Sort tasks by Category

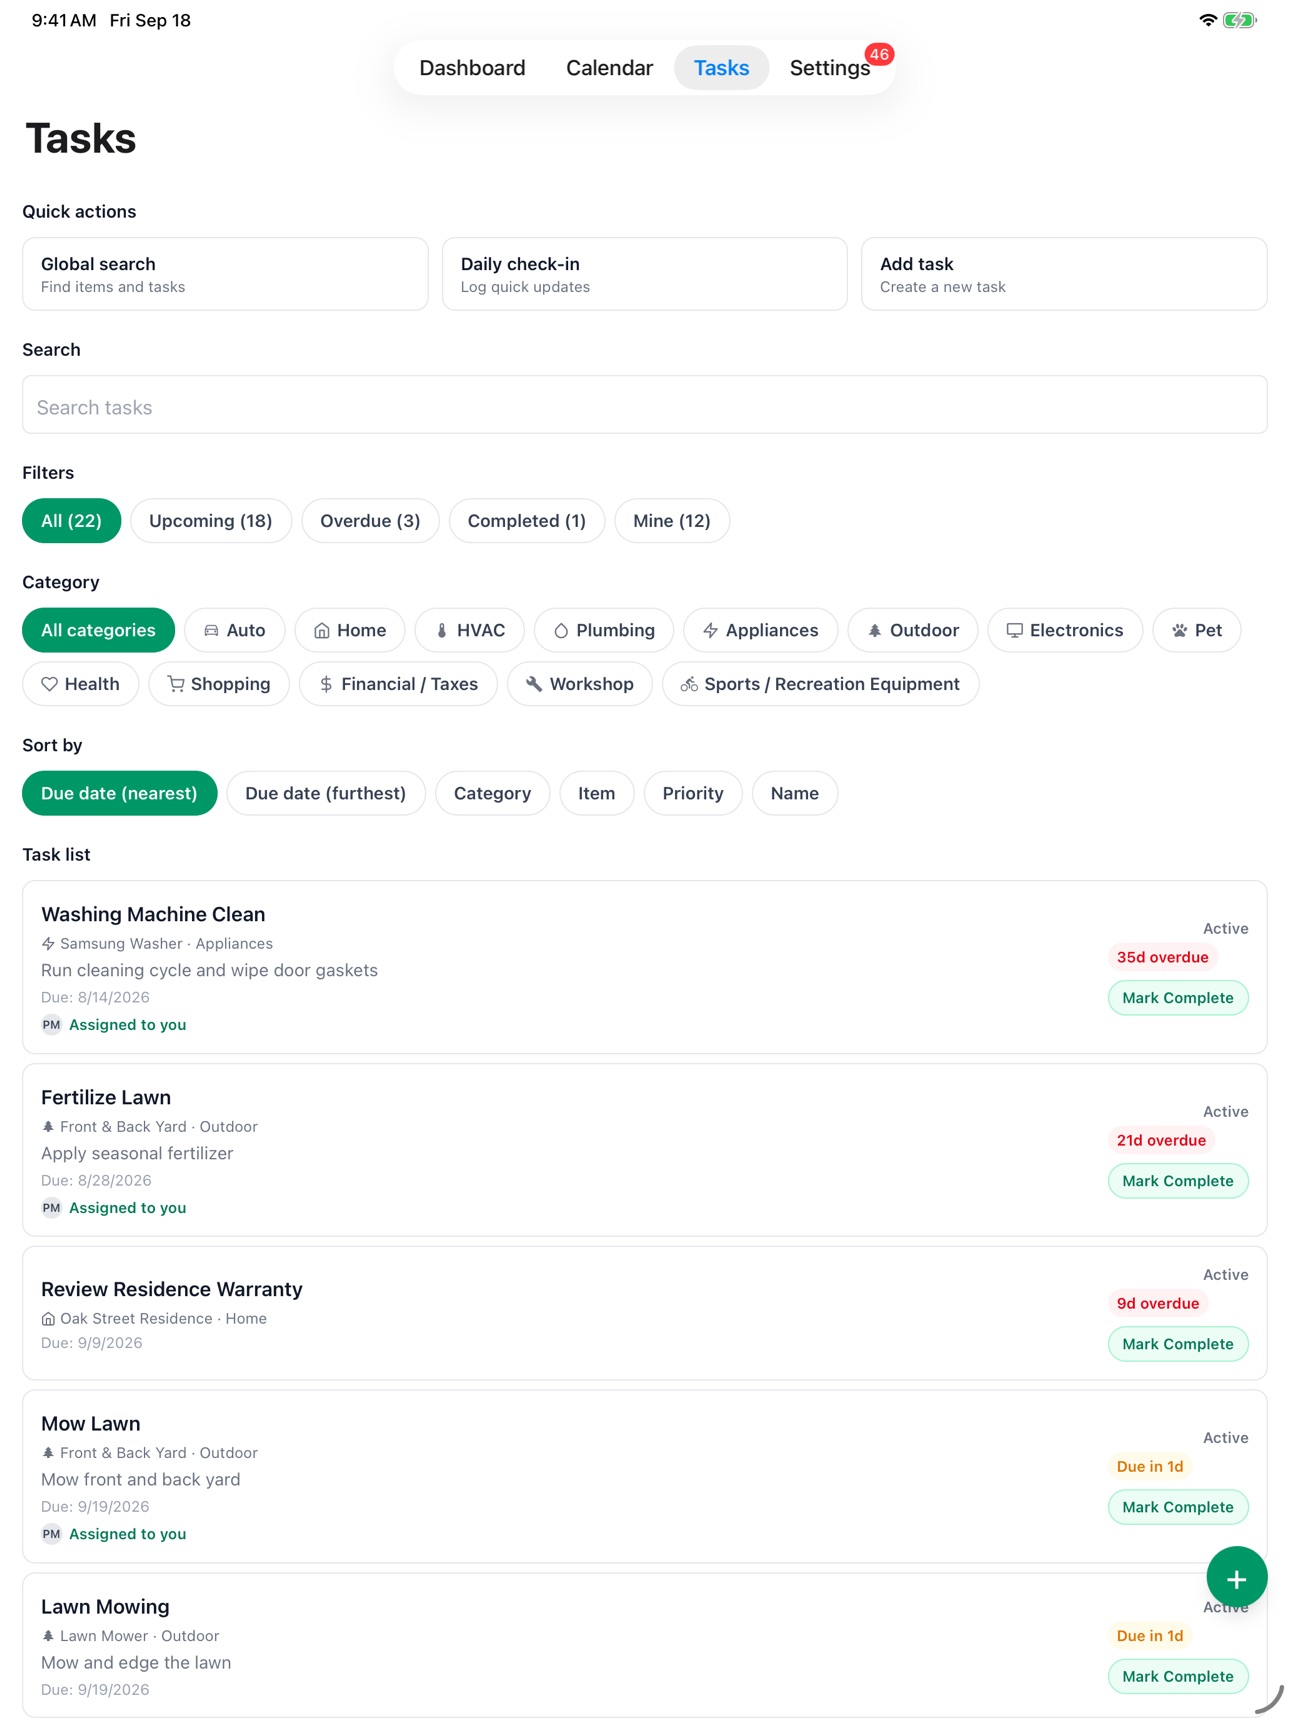[x=492, y=793]
